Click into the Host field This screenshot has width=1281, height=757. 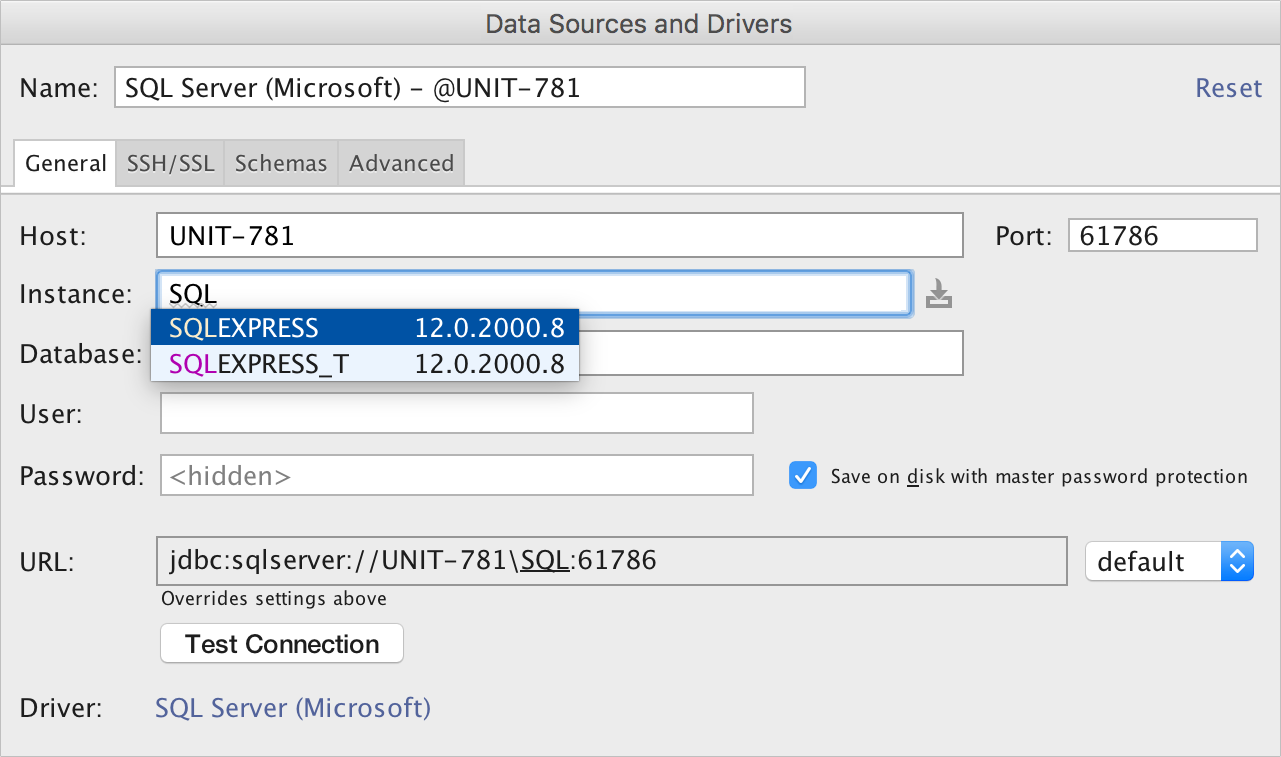(560, 236)
